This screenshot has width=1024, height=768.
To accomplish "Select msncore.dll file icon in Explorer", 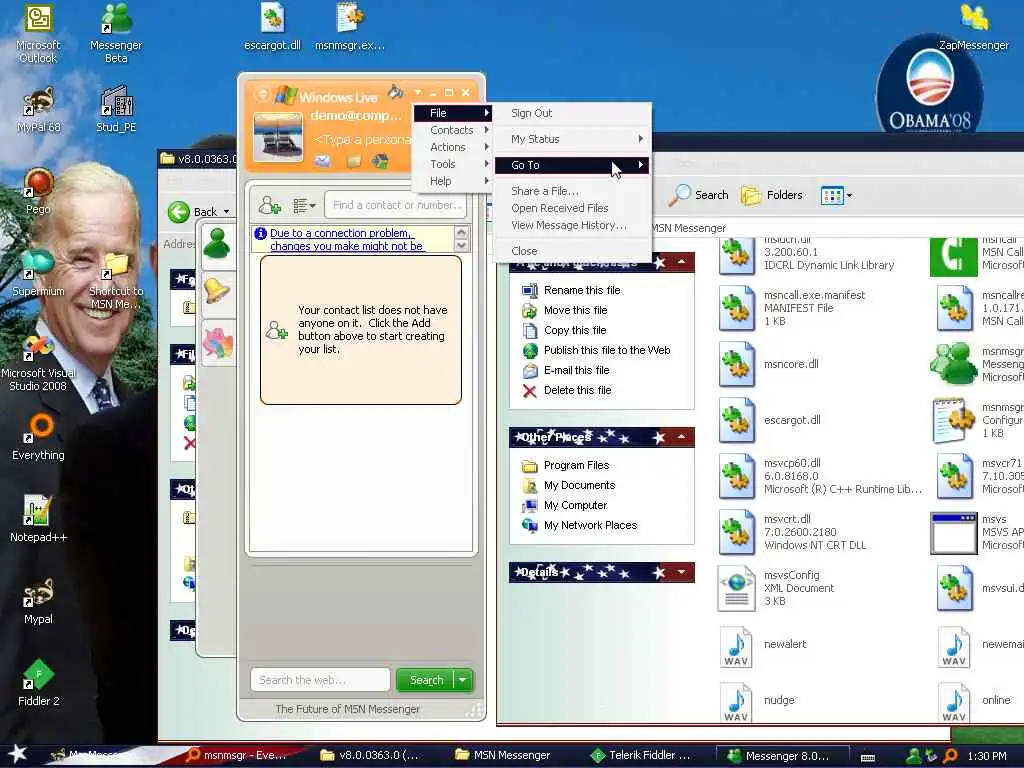I will pos(737,364).
